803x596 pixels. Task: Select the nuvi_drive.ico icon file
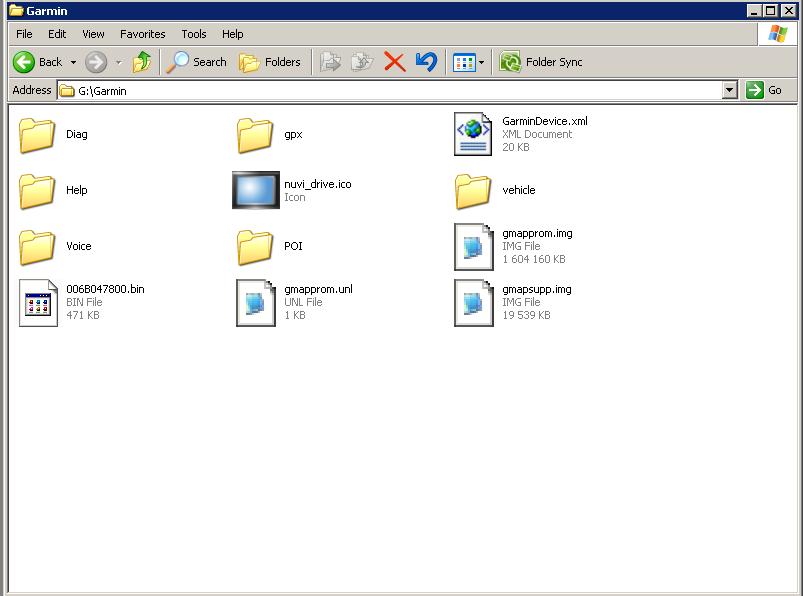pos(256,190)
